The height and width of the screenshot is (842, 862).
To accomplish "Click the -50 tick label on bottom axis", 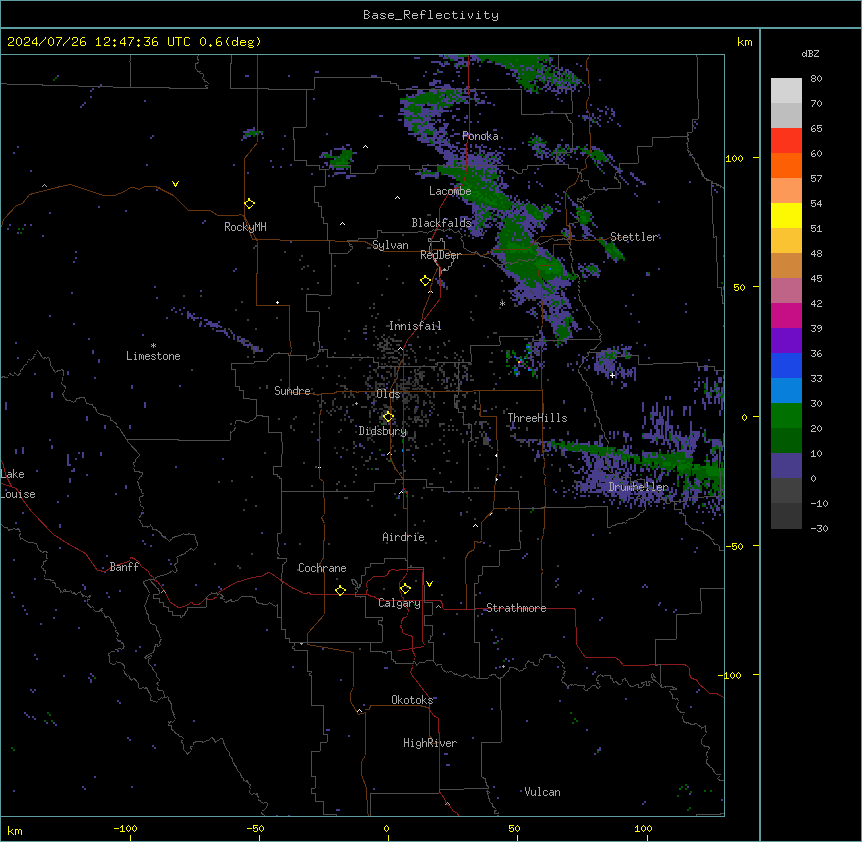I will (x=255, y=828).
